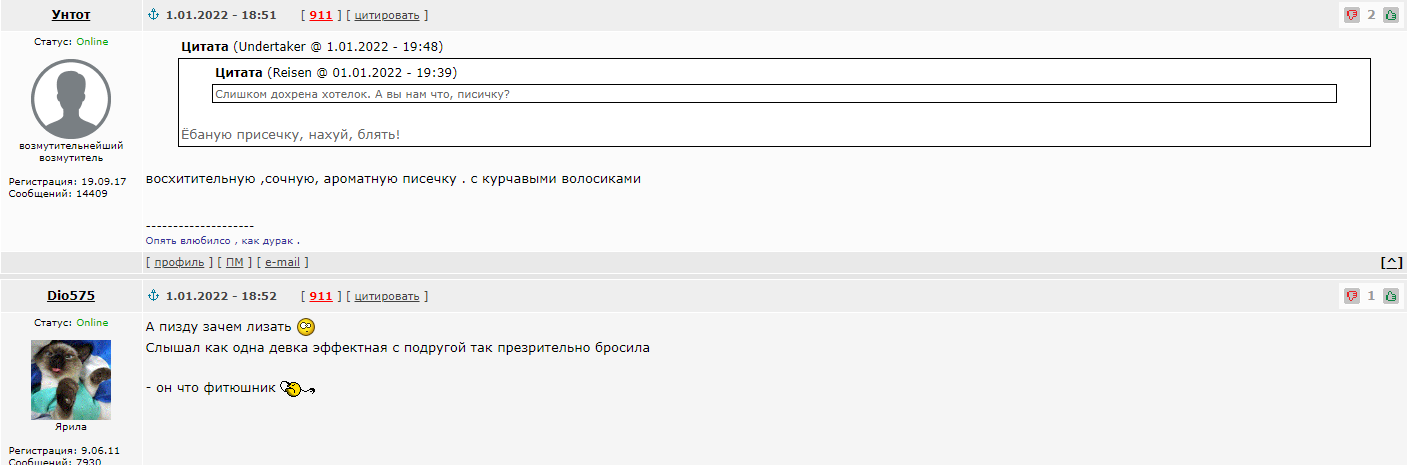Open Унтот's профиль link
Image resolution: width=1407 pixels, height=465 pixels.
tap(179, 262)
